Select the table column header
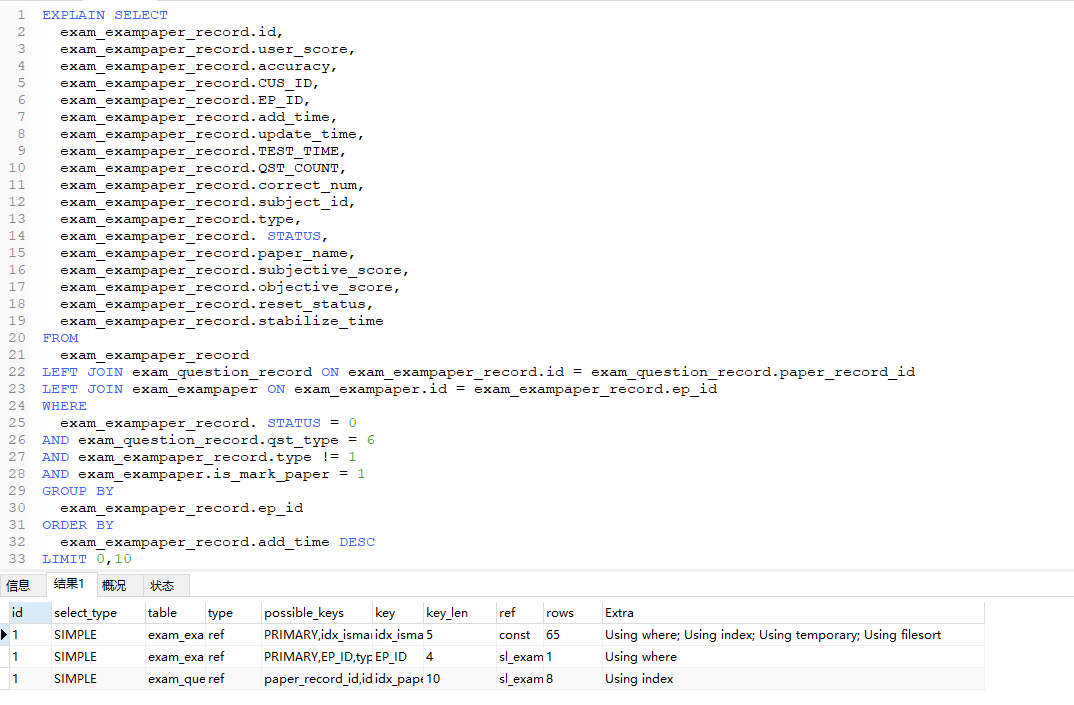Viewport: 1074px width, 705px height. (175, 613)
